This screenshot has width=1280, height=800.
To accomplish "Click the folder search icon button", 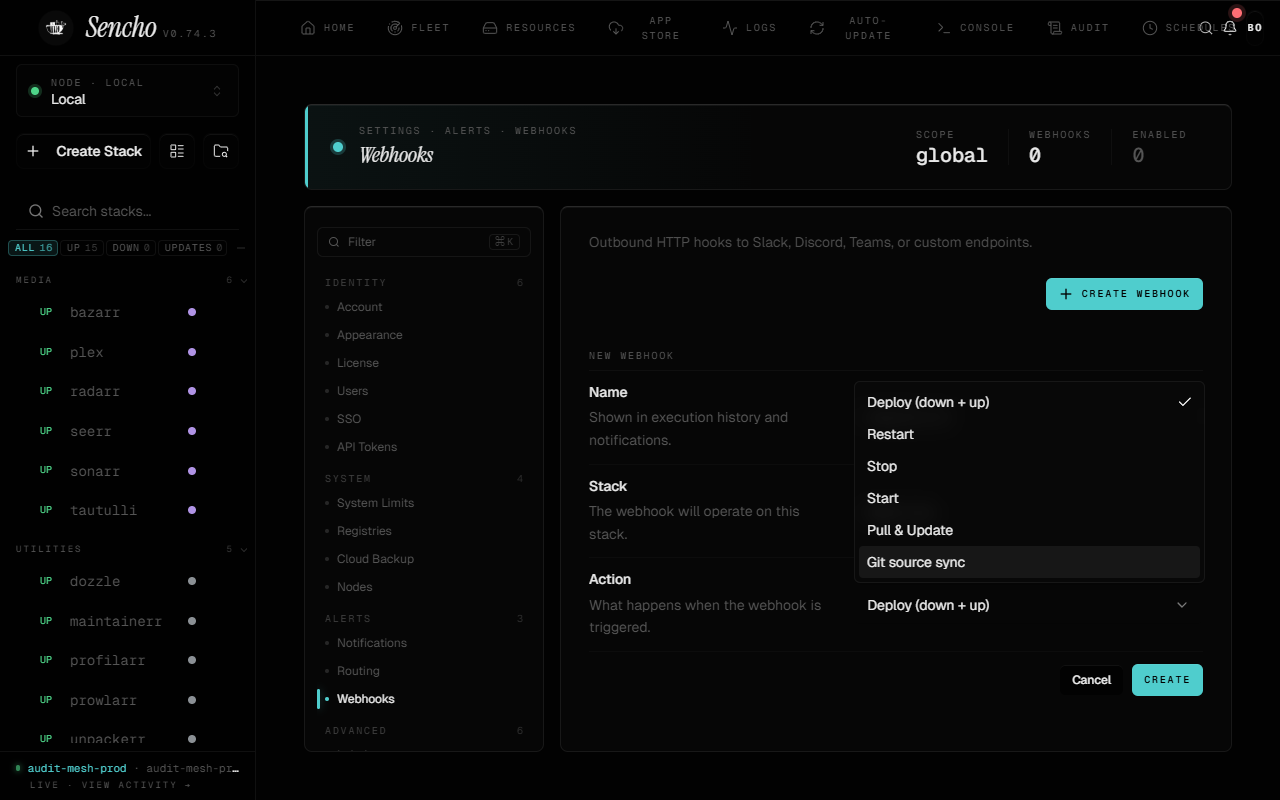I will 221,151.
